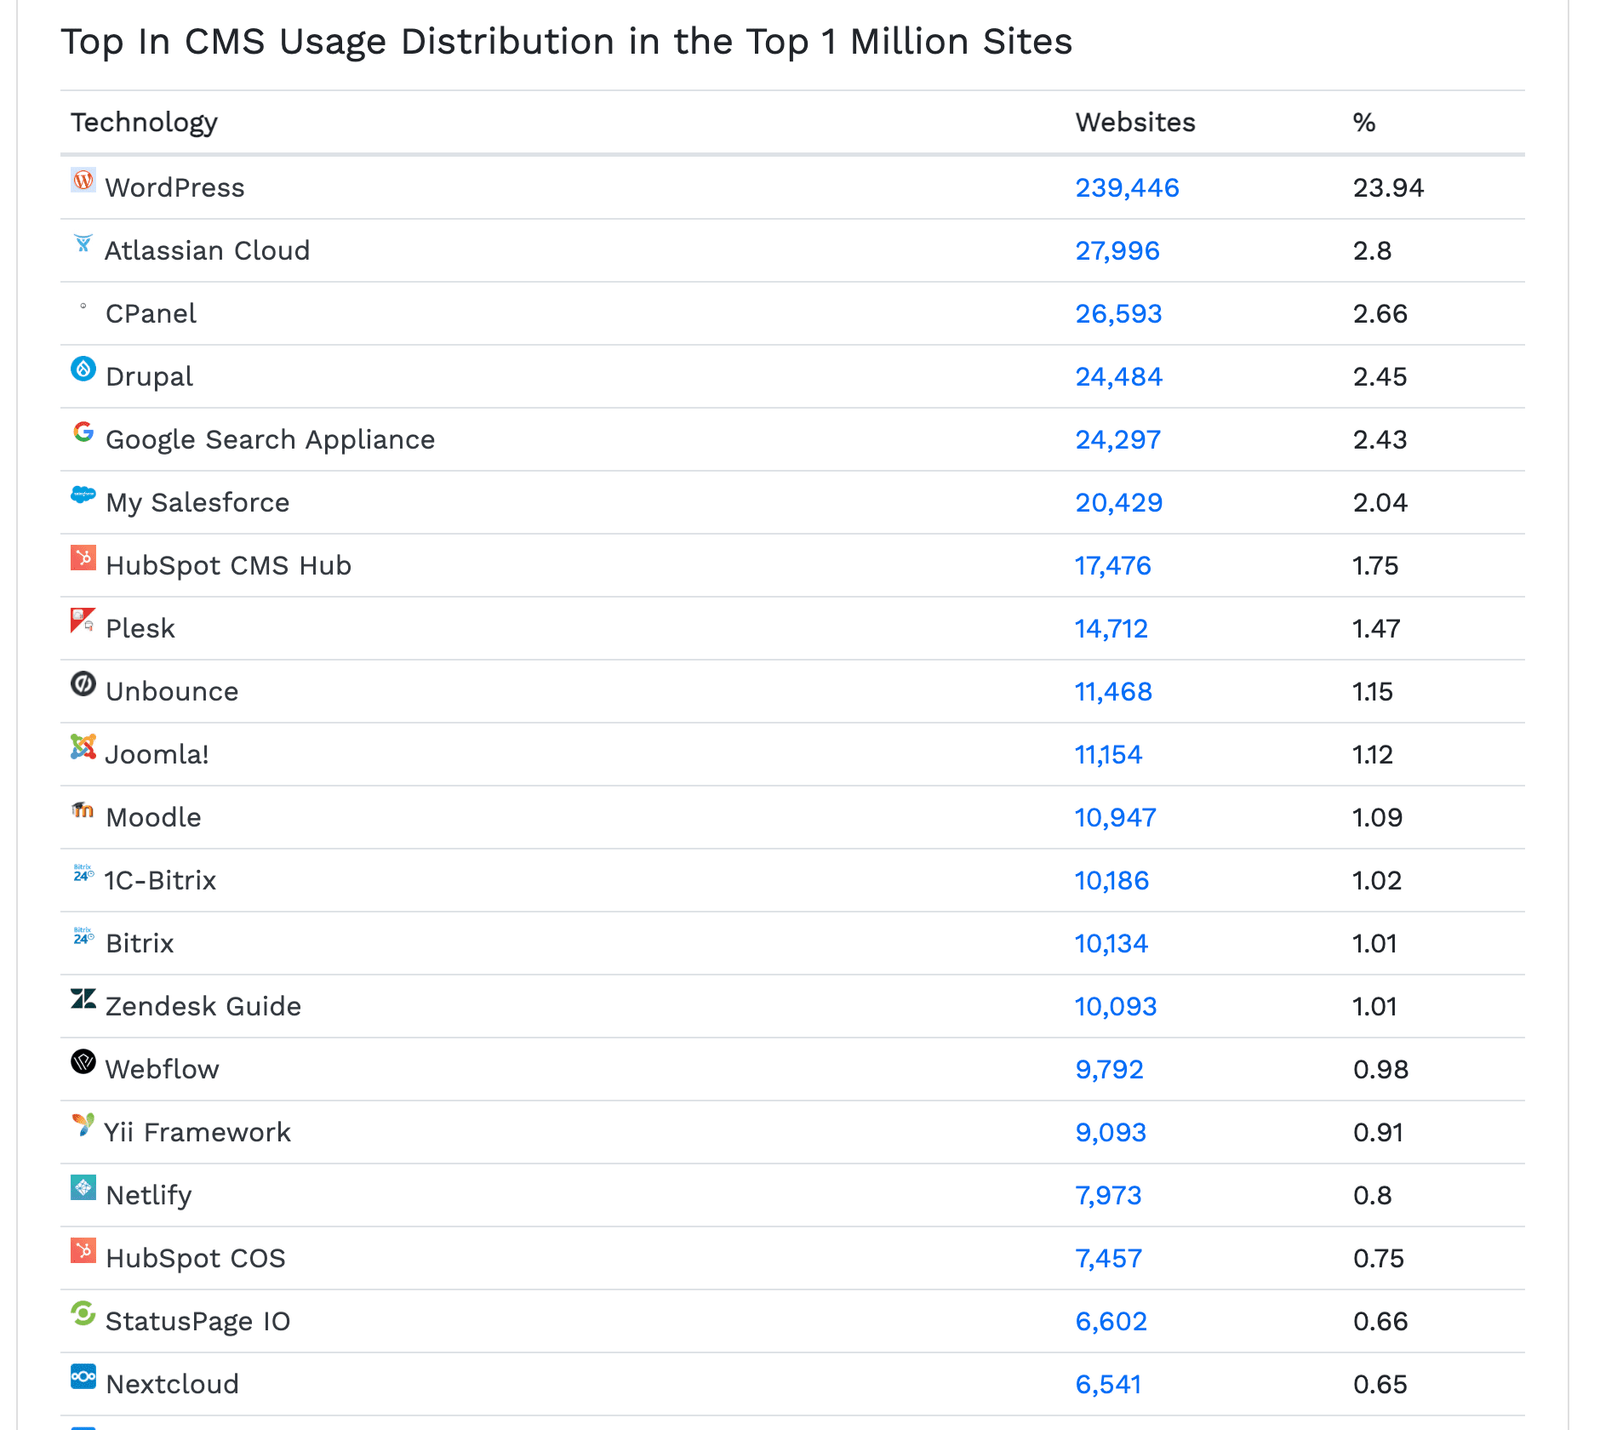Click the HubSpot CMS Hub icon
The height and width of the screenshot is (1430, 1600).
(x=83, y=559)
